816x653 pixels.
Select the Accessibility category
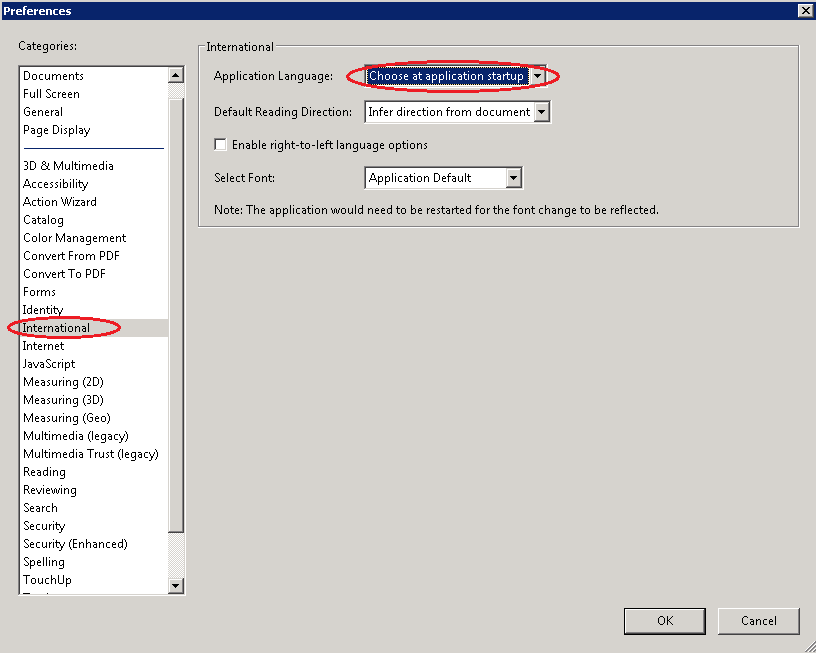pos(55,184)
